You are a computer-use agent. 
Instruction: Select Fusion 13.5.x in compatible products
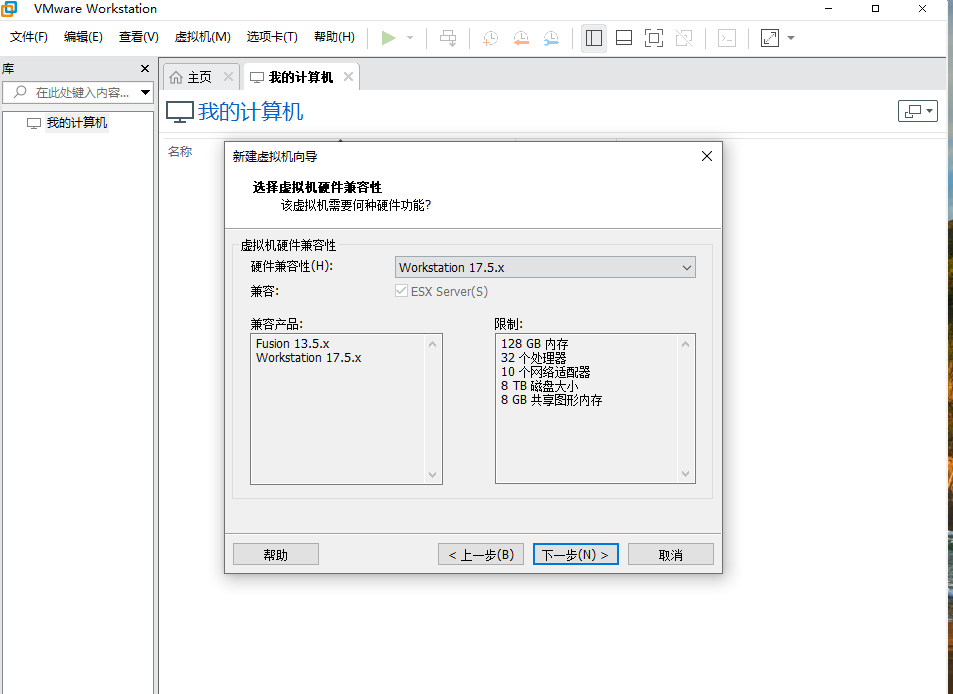tap(292, 344)
